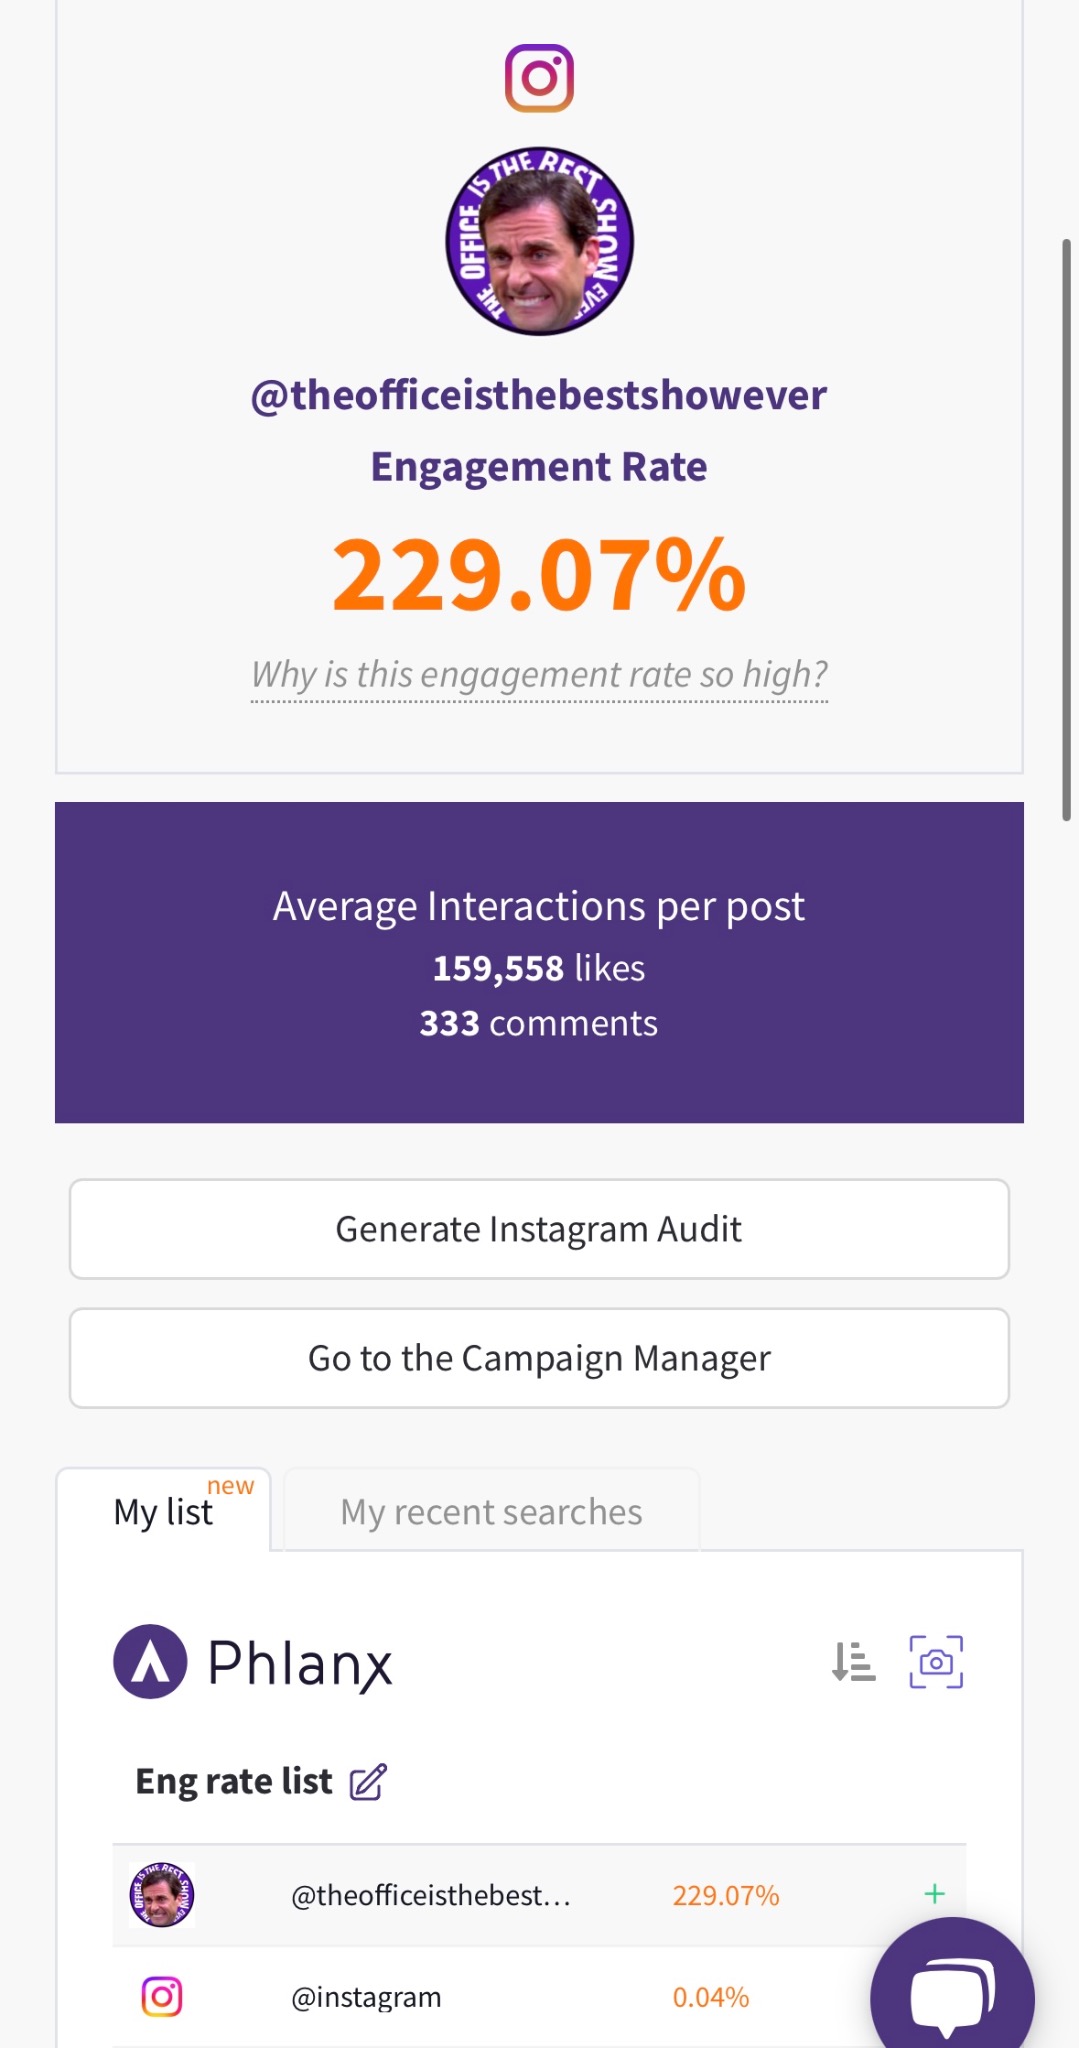Screen dimensions: 1079x2048
Task: Click the screenshot camera icon
Action: 936,1662
